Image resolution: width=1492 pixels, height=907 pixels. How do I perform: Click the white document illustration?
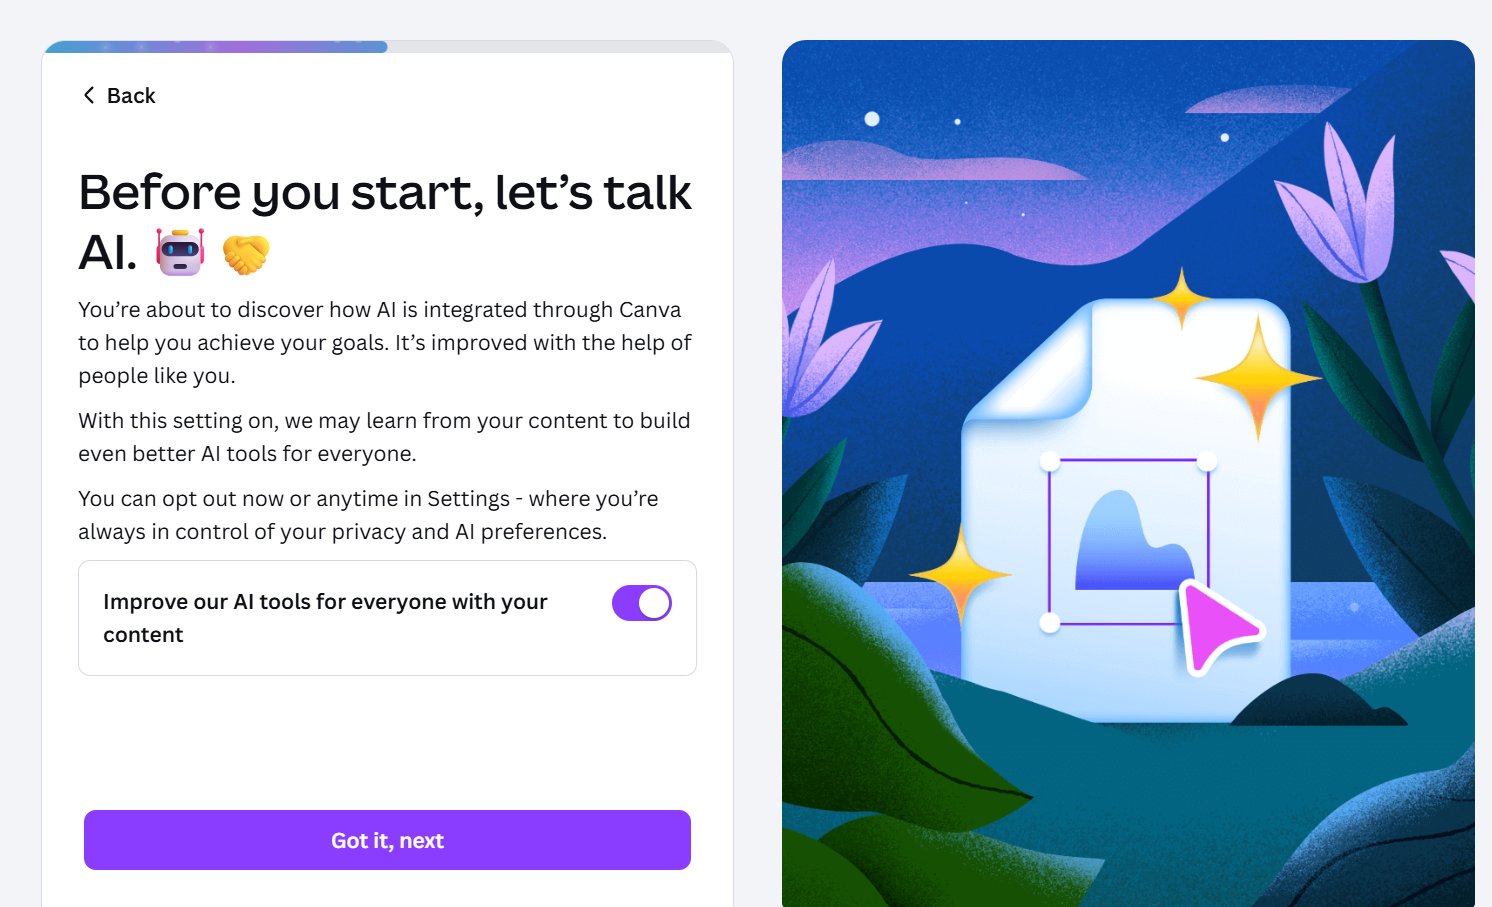(x=1125, y=510)
